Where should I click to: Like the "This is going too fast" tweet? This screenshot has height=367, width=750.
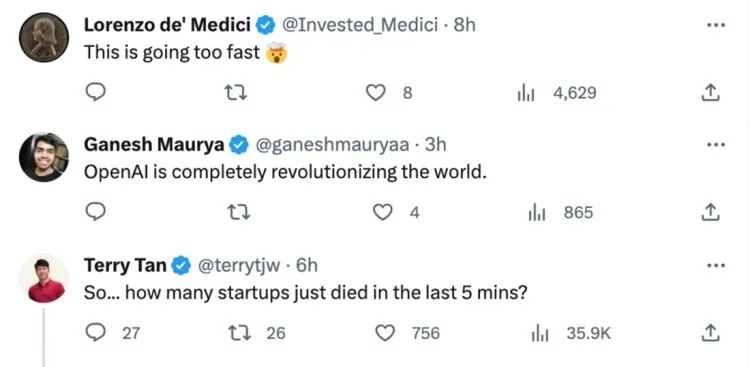coord(376,92)
